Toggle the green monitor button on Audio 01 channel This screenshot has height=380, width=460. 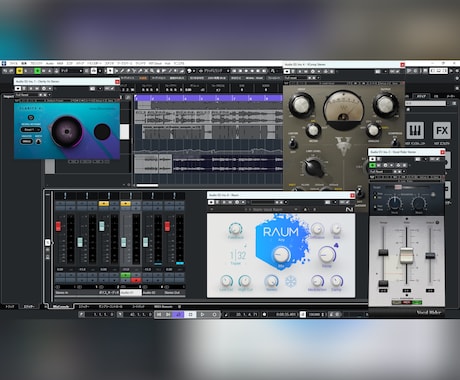pyautogui.click(x=125, y=275)
